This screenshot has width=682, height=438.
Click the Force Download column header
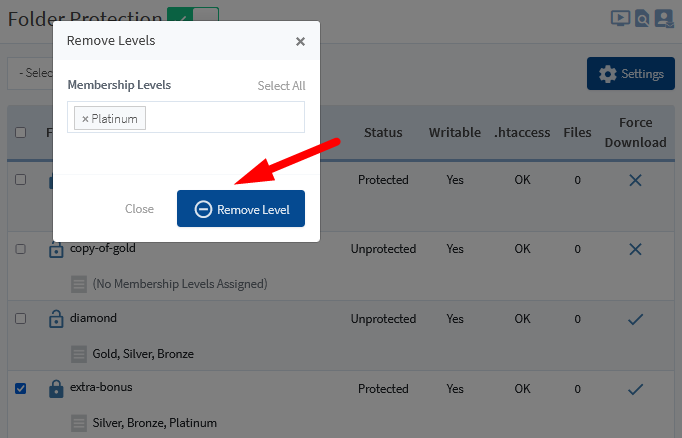tap(635, 132)
